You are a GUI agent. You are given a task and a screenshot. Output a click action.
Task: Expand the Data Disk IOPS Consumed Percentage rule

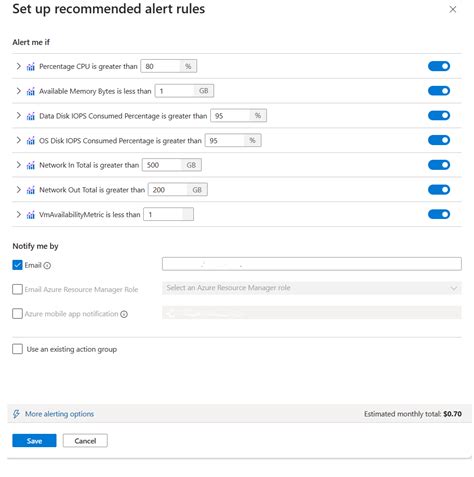19,116
